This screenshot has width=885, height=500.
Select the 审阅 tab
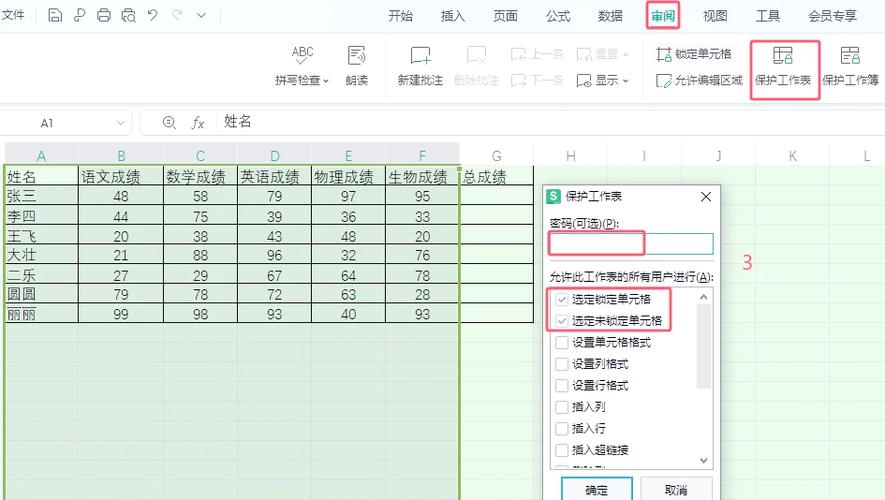(663, 16)
